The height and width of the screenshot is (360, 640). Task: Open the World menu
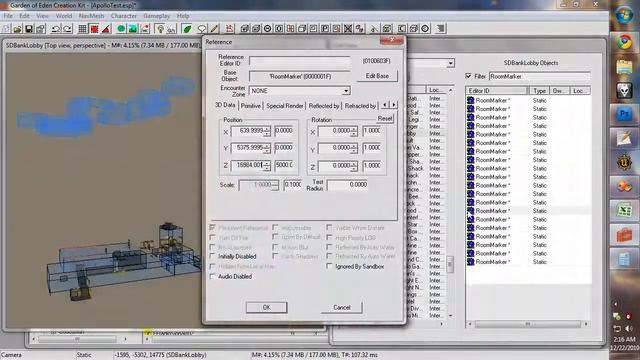click(x=64, y=16)
